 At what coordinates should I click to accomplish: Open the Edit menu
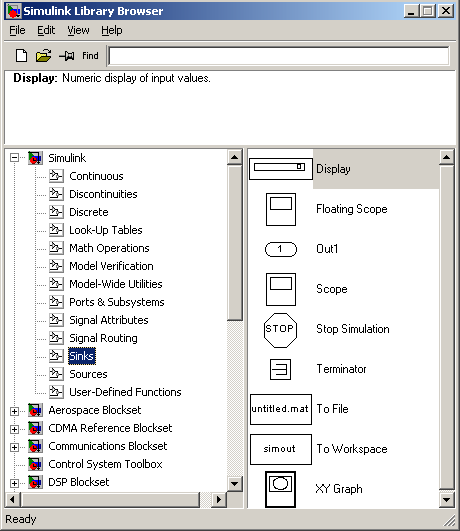pyautogui.click(x=46, y=30)
